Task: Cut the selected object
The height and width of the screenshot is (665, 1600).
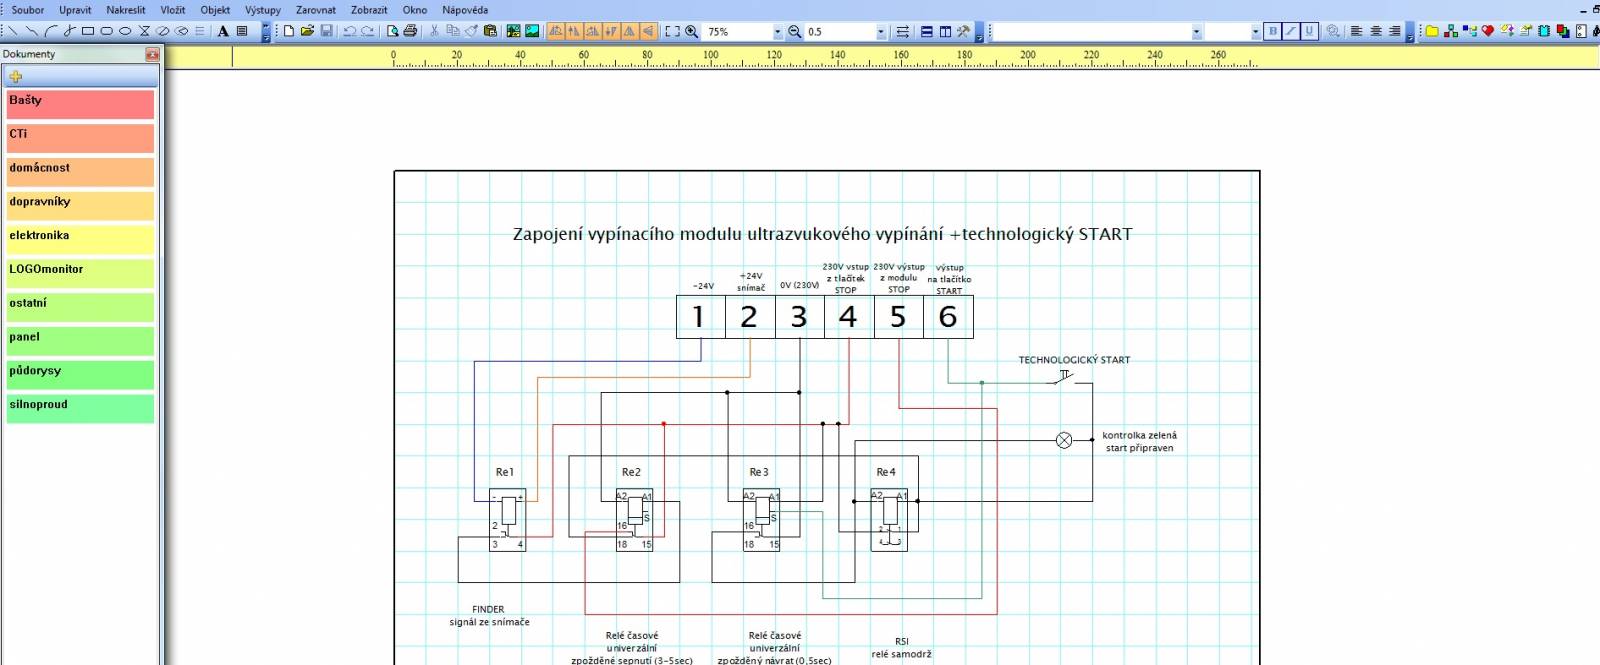Action: coord(434,31)
